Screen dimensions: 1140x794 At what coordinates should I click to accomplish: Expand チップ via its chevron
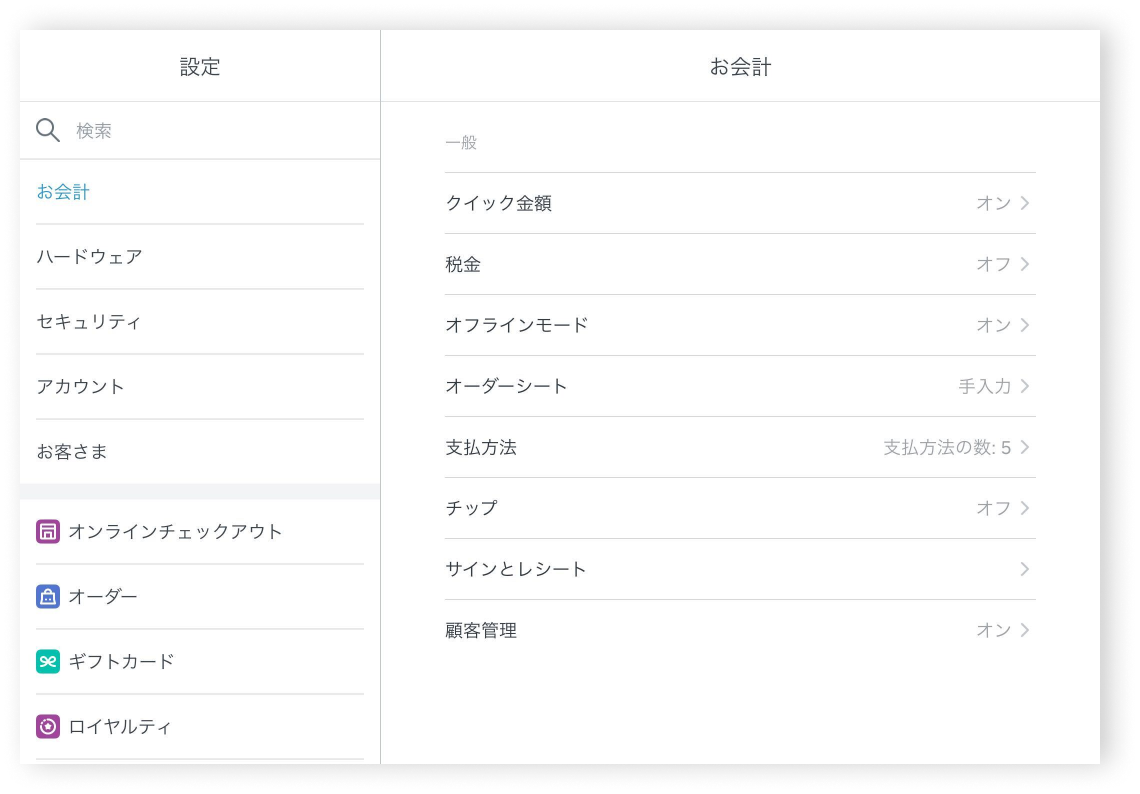(1025, 508)
